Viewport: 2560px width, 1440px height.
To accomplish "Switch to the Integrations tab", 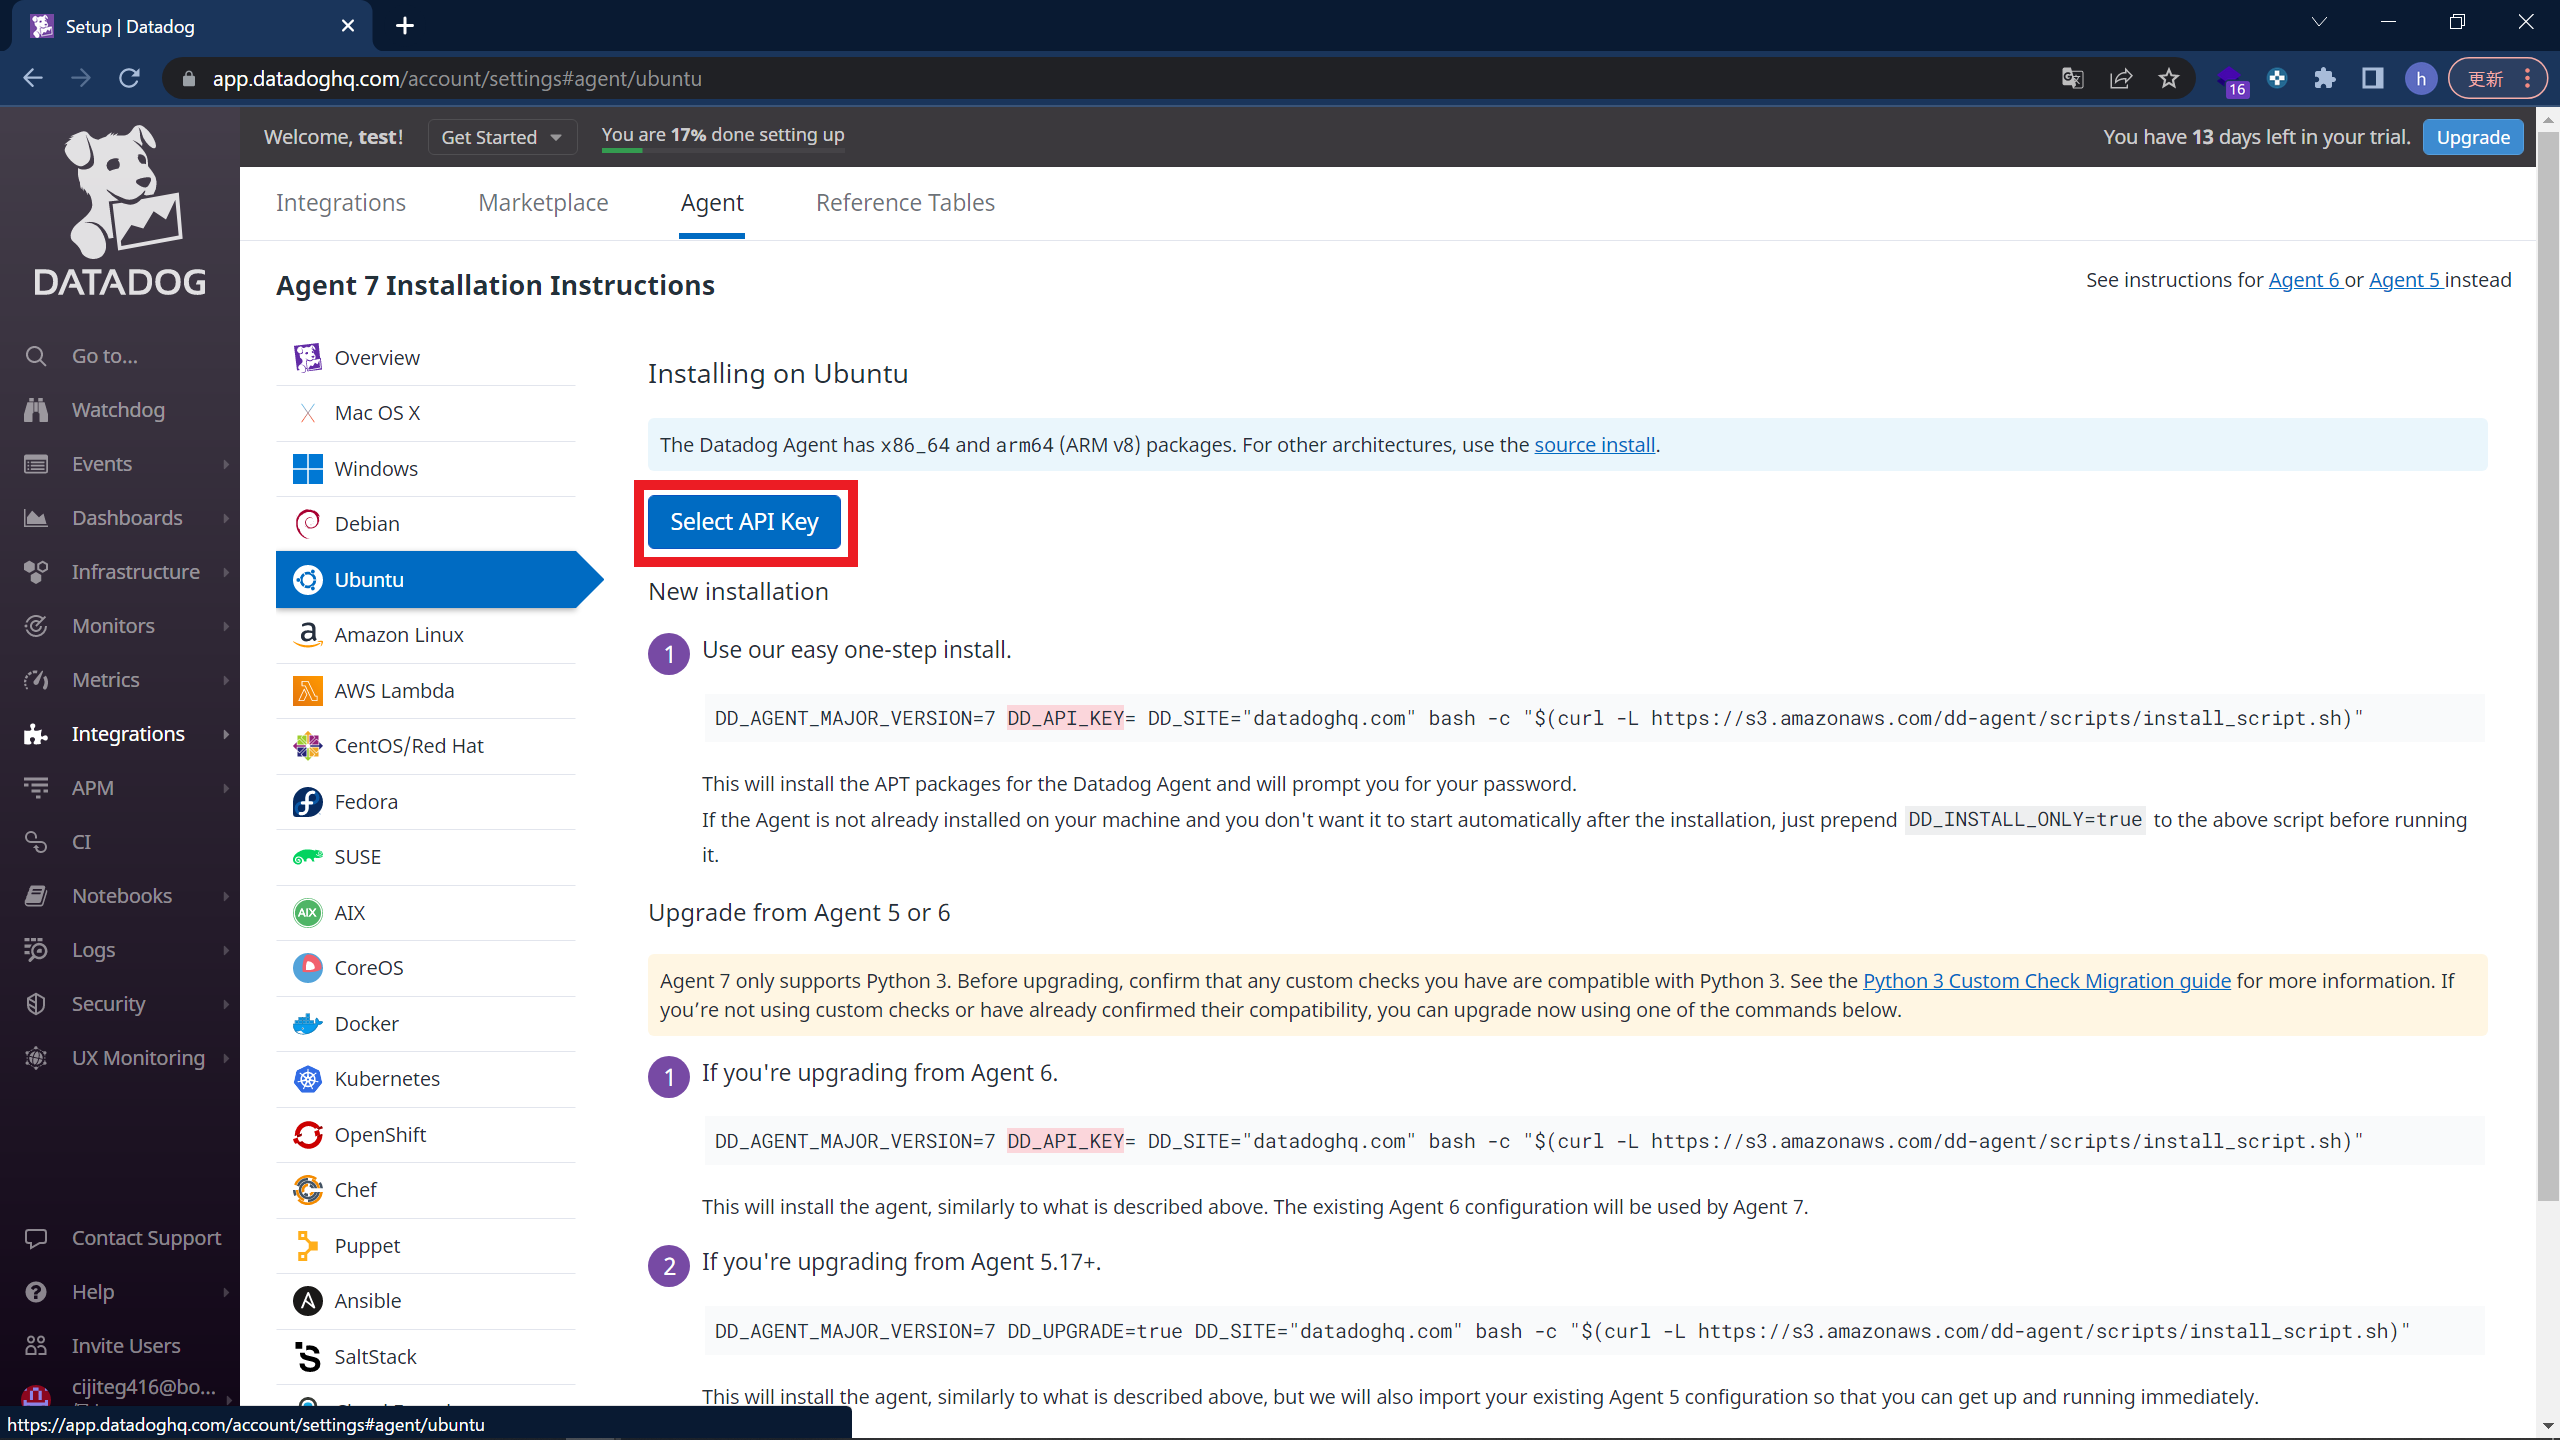I will pos(341,202).
